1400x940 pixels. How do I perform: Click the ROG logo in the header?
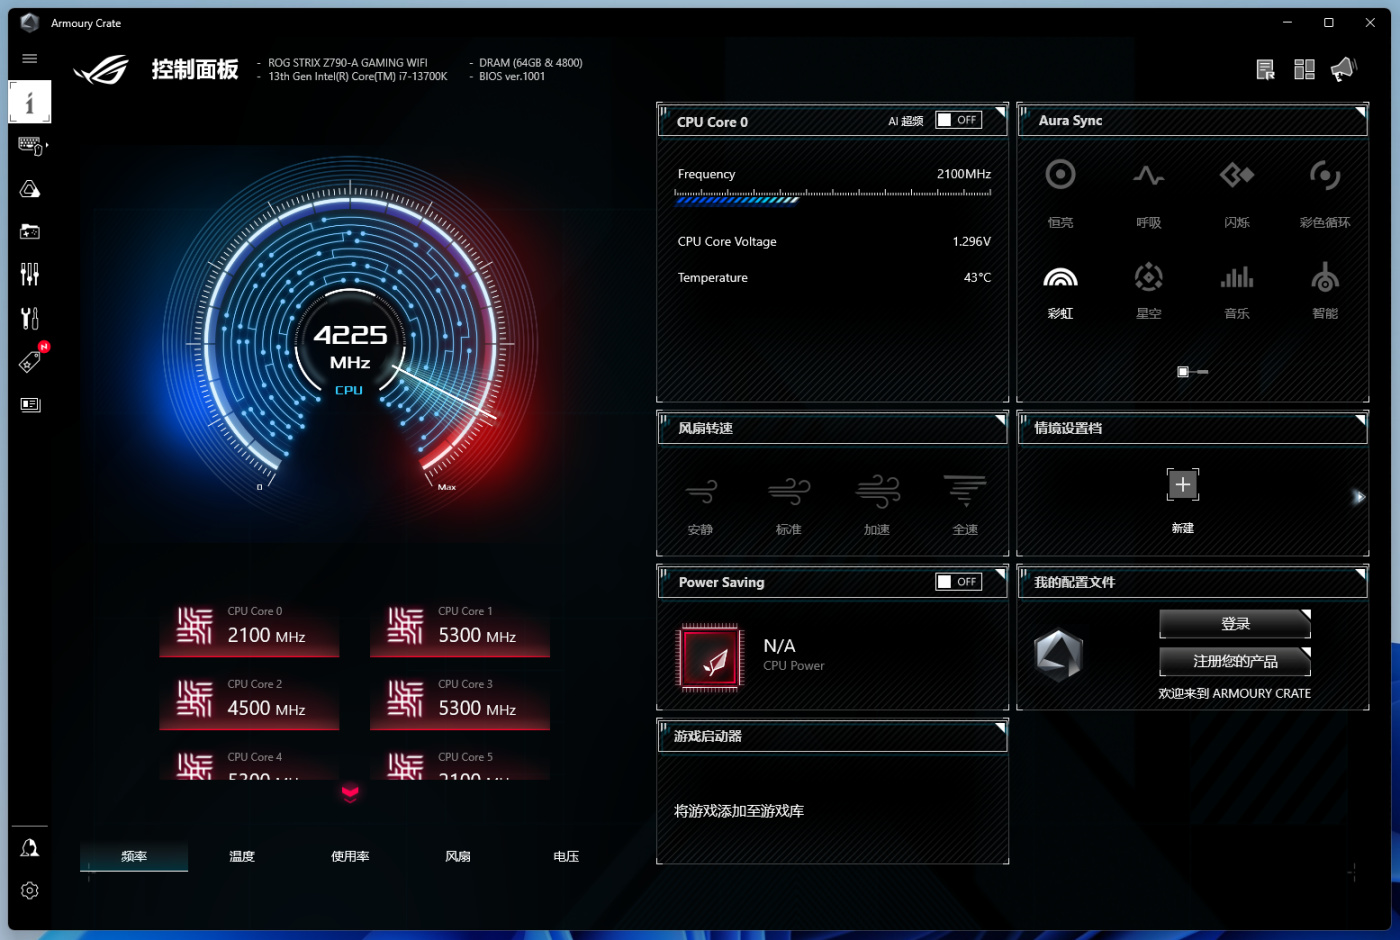click(x=101, y=69)
